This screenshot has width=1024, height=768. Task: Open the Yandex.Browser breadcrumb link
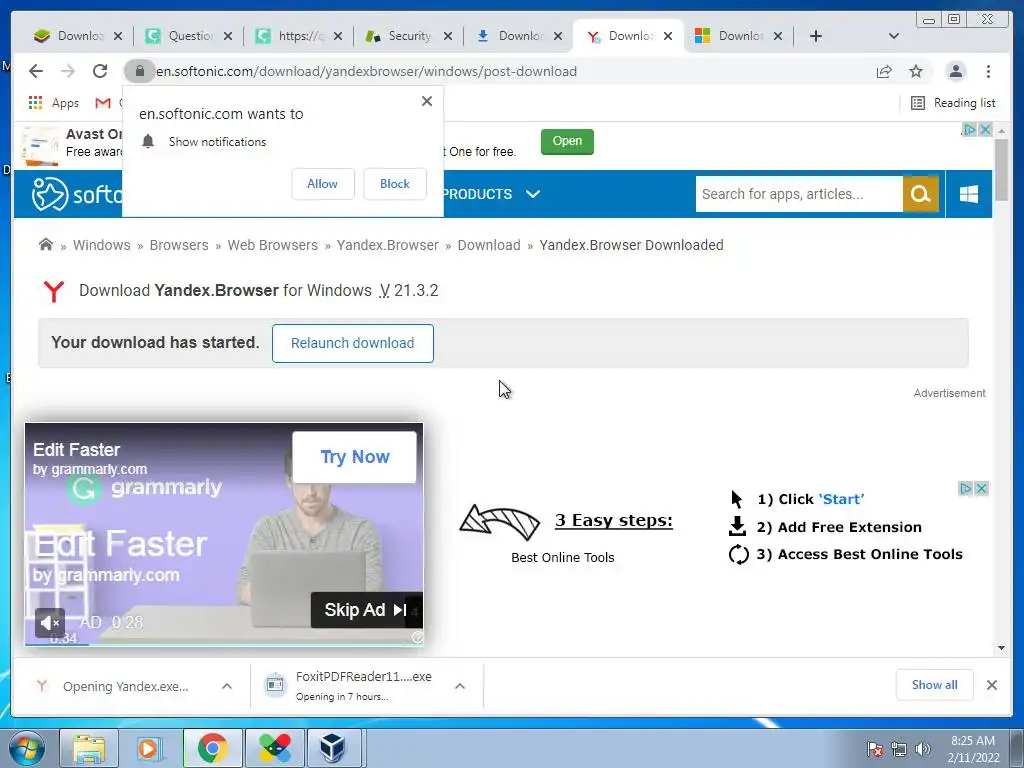coord(388,245)
